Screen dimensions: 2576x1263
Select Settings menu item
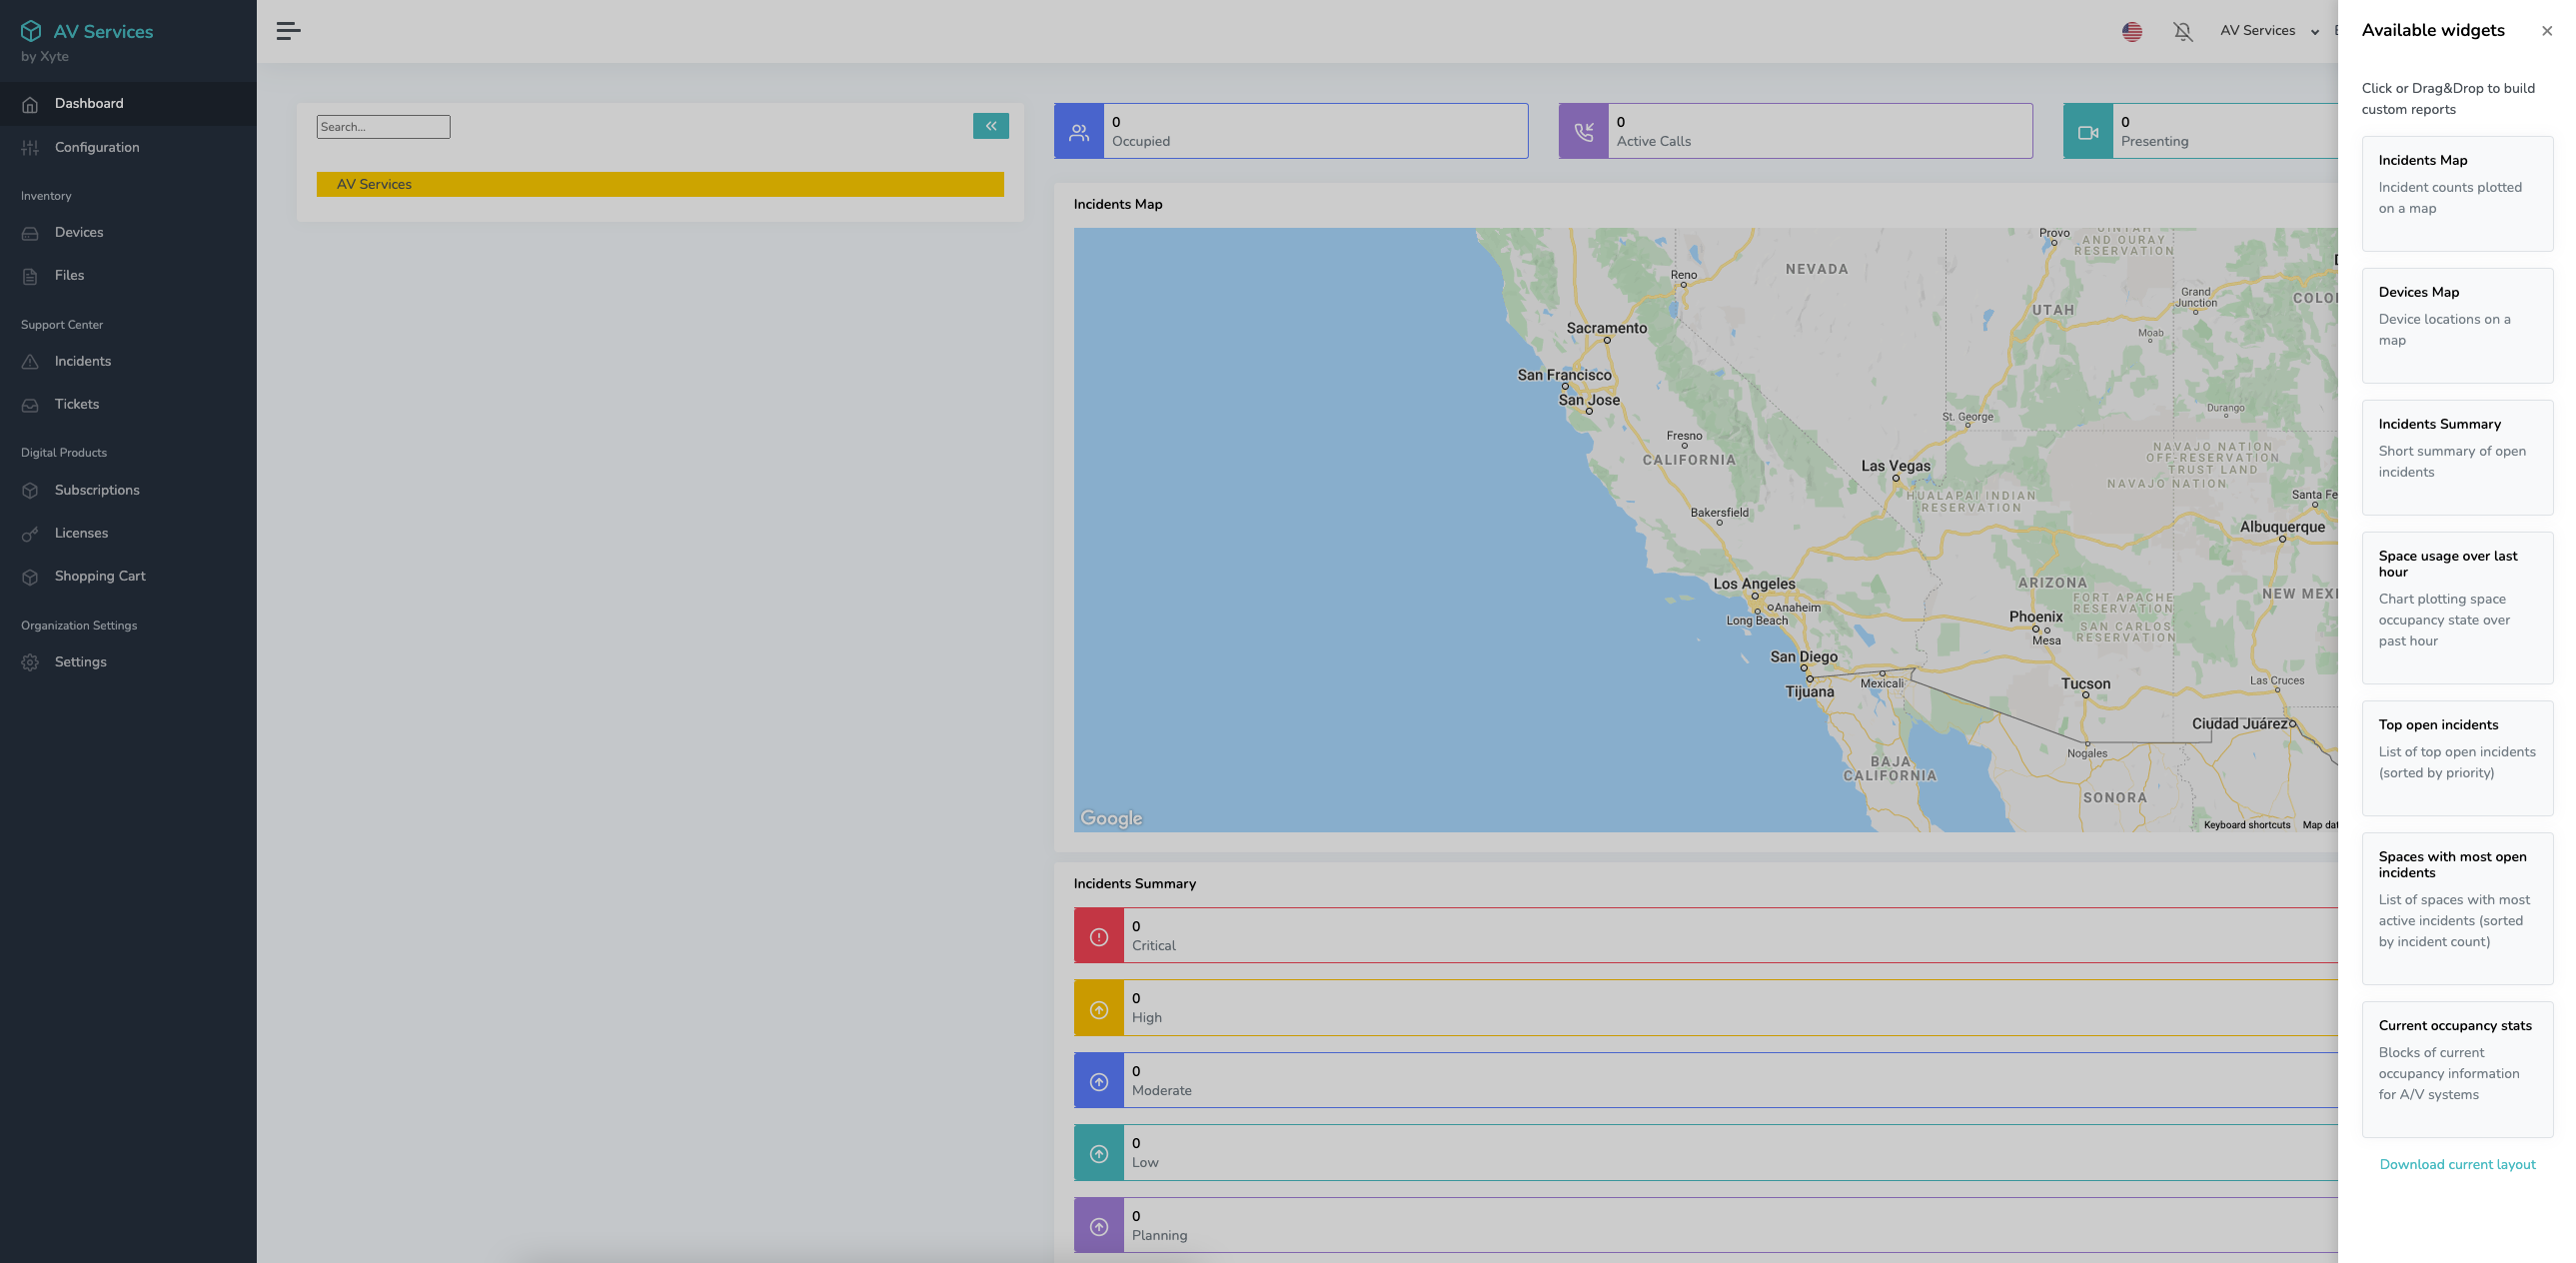point(79,661)
